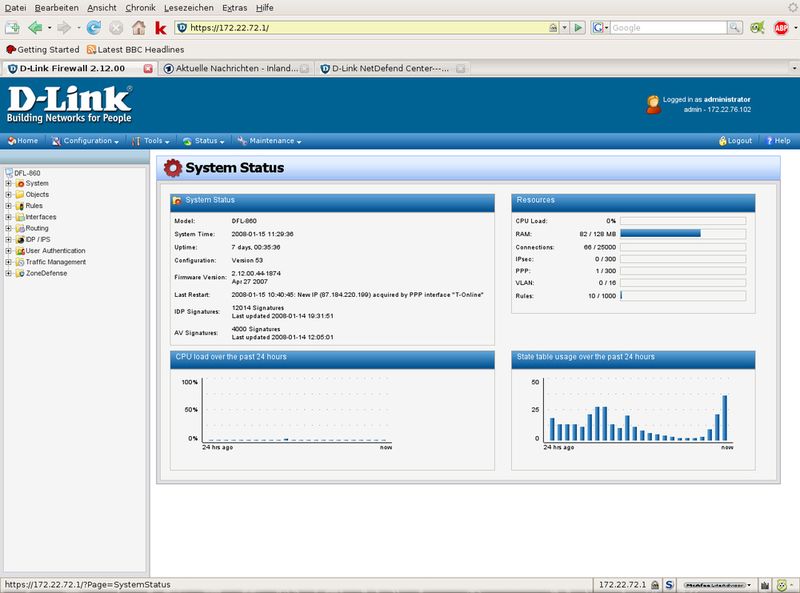Click the browser Home icon

point(138,28)
